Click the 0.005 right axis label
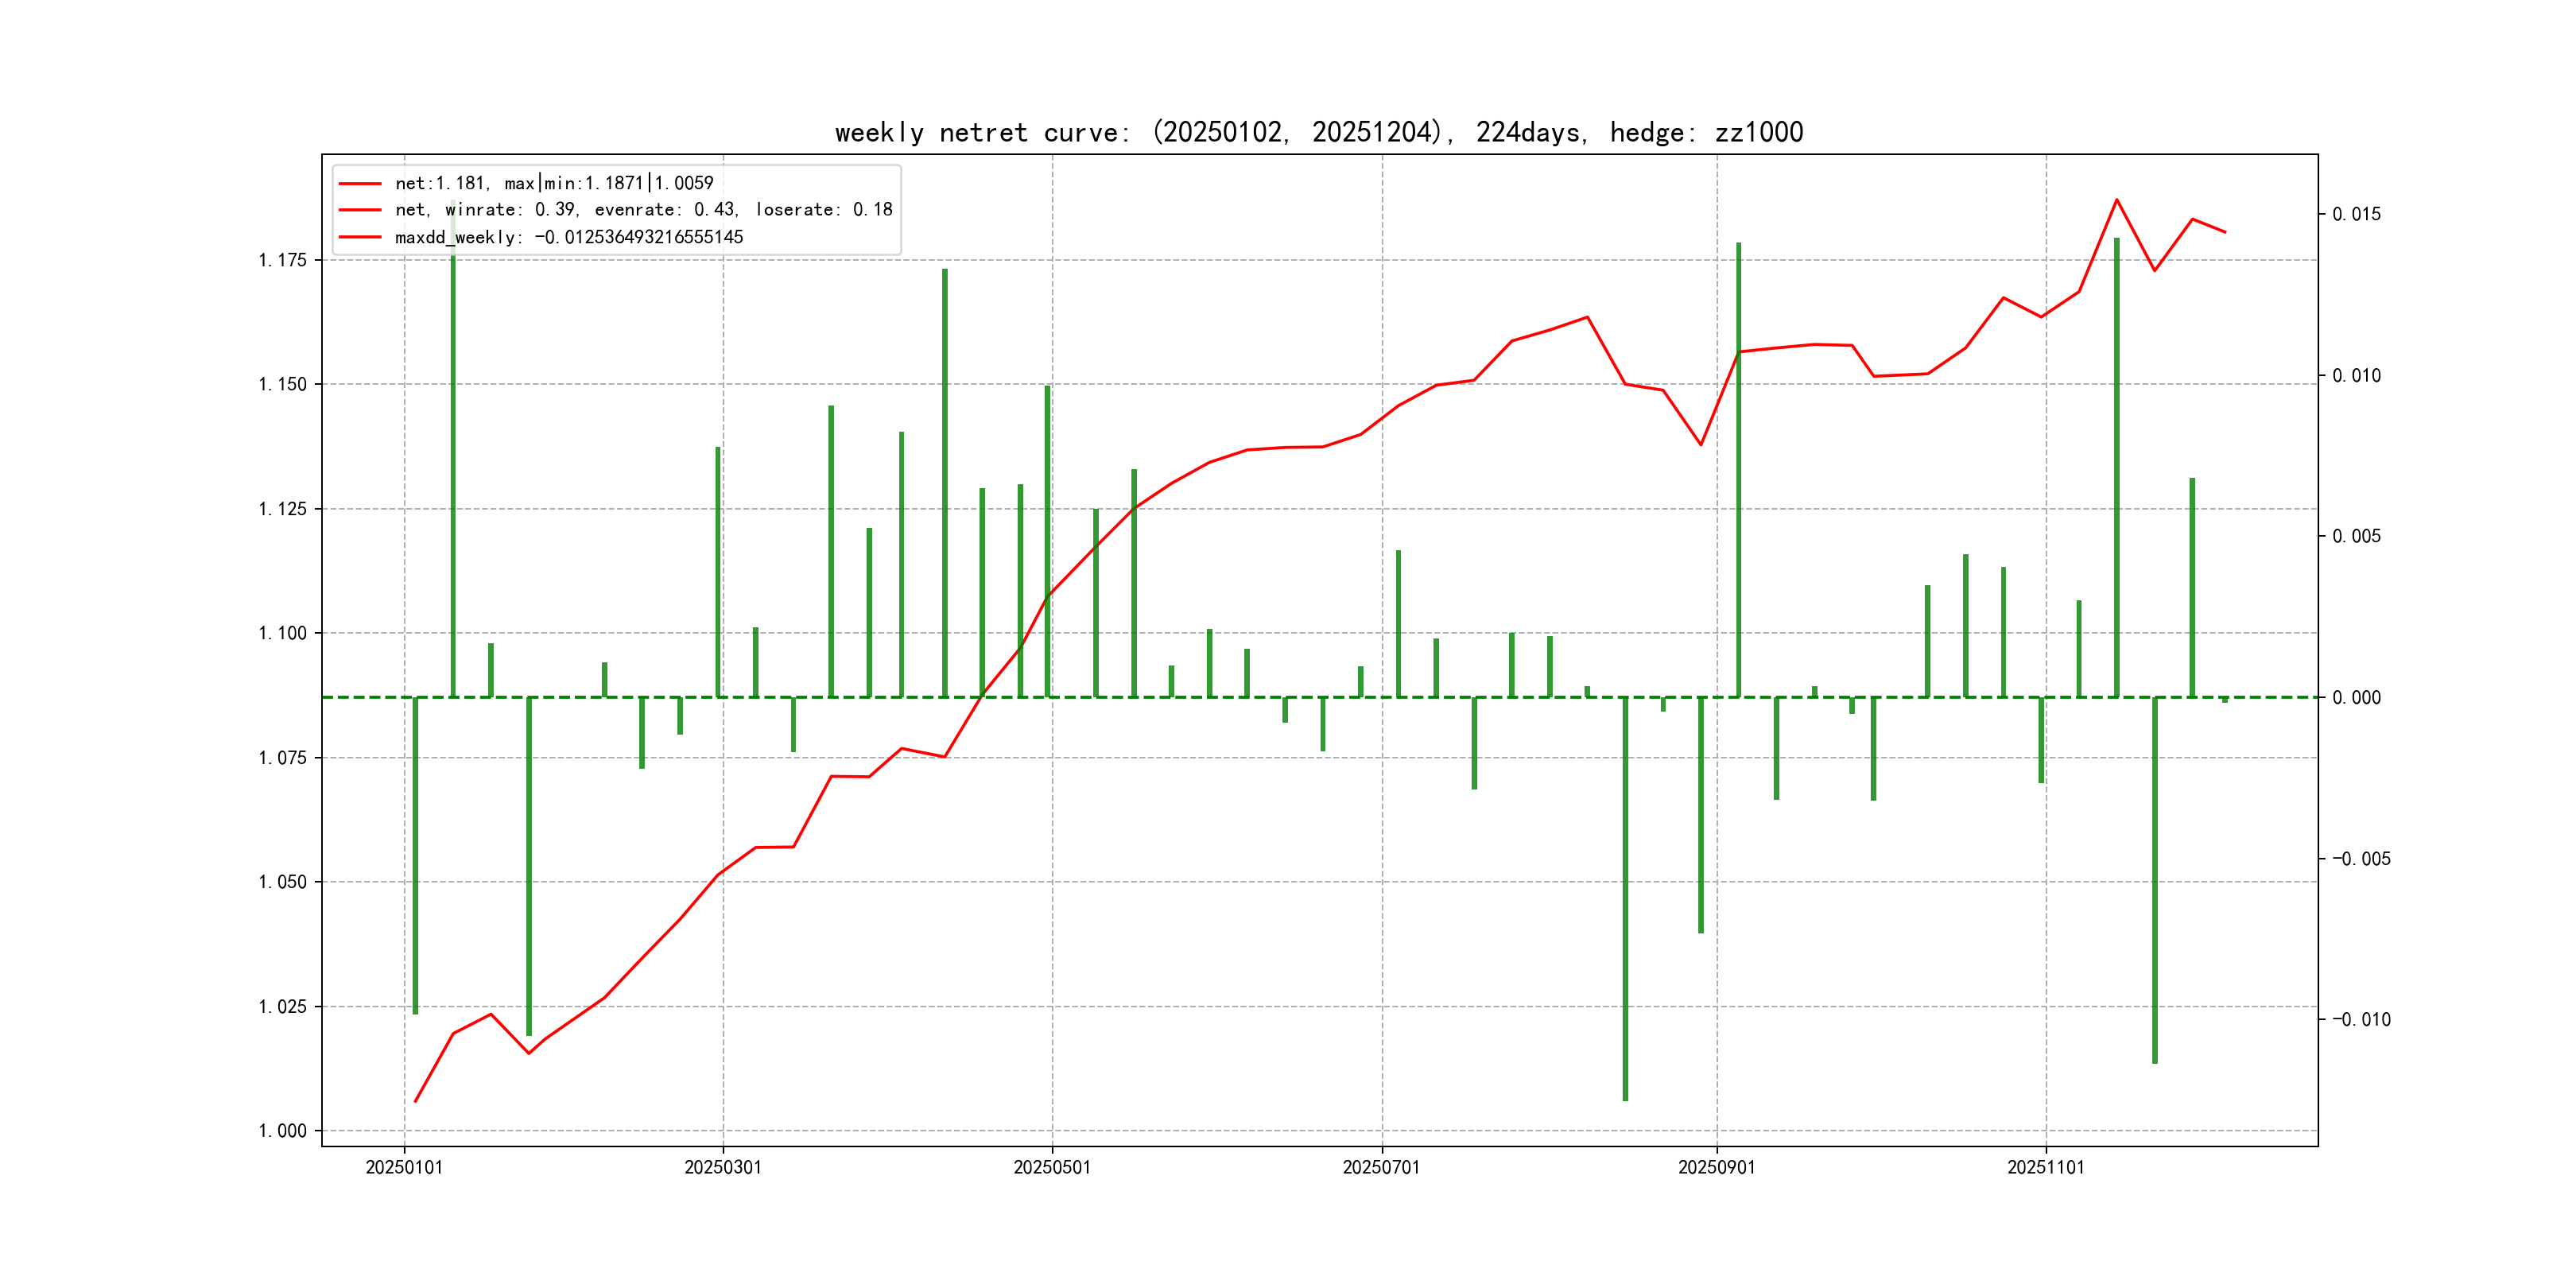Screen dimensions: 2576x1288 pyautogui.click(x=2356, y=537)
